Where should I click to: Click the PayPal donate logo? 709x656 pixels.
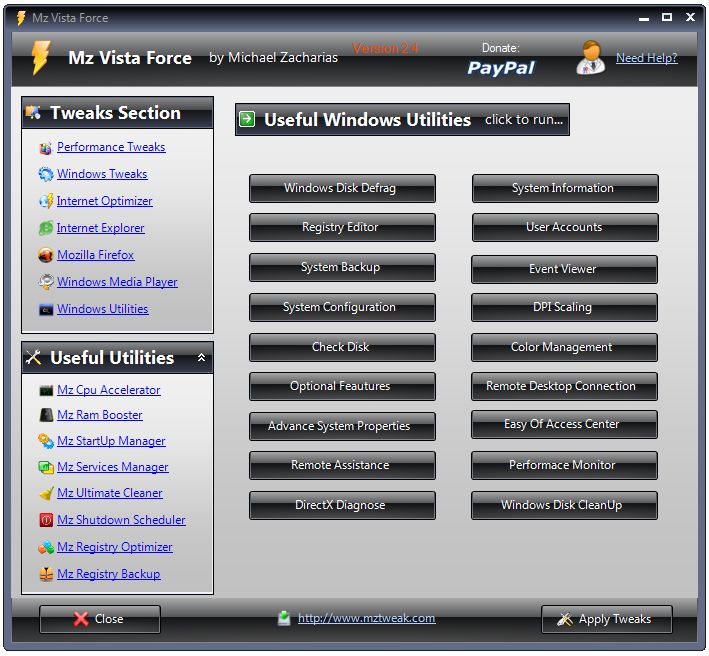pyautogui.click(x=501, y=68)
